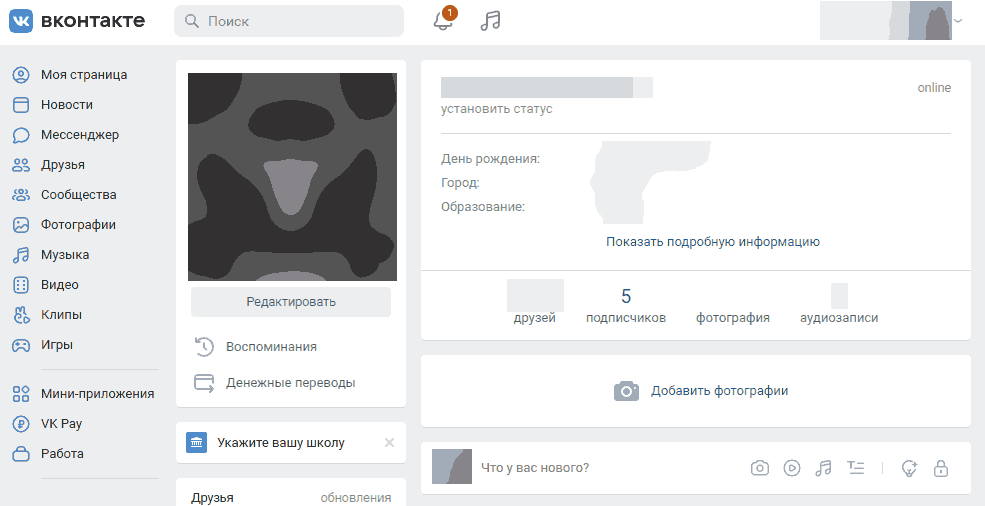Click 'установить статус' link
This screenshot has height=506, width=985.
click(496, 109)
